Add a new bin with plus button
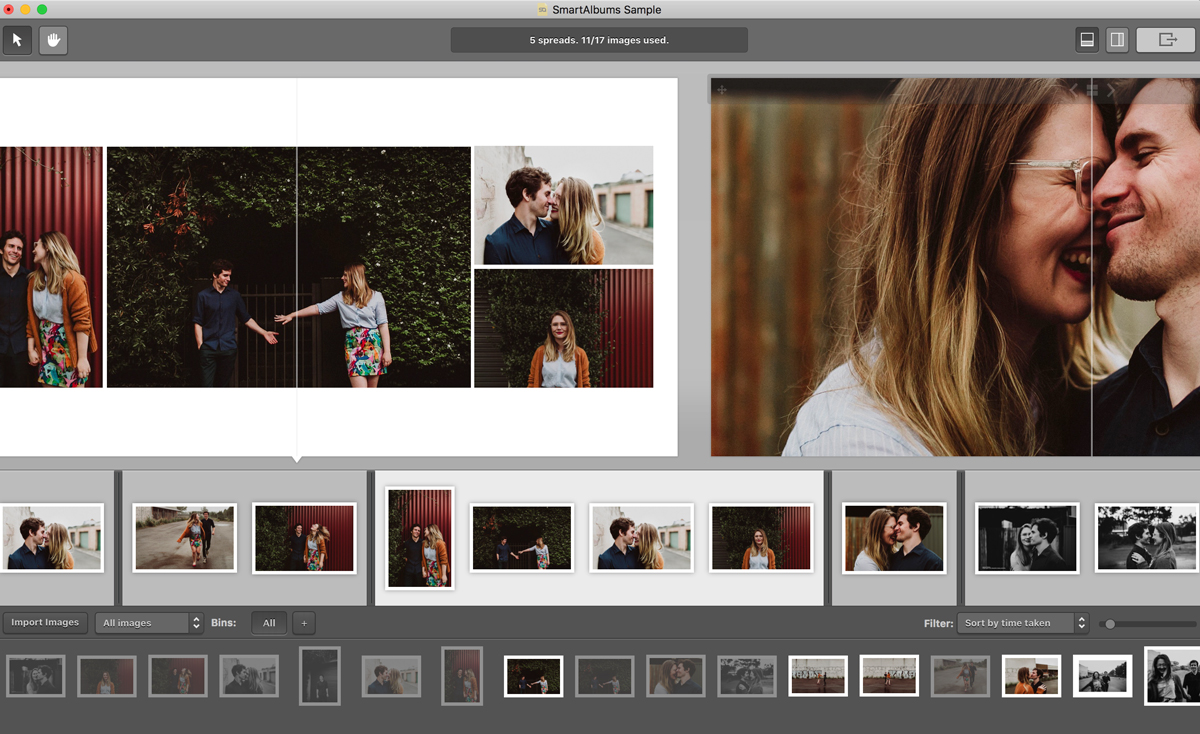This screenshot has height=734, width=1200. point(304,623)
